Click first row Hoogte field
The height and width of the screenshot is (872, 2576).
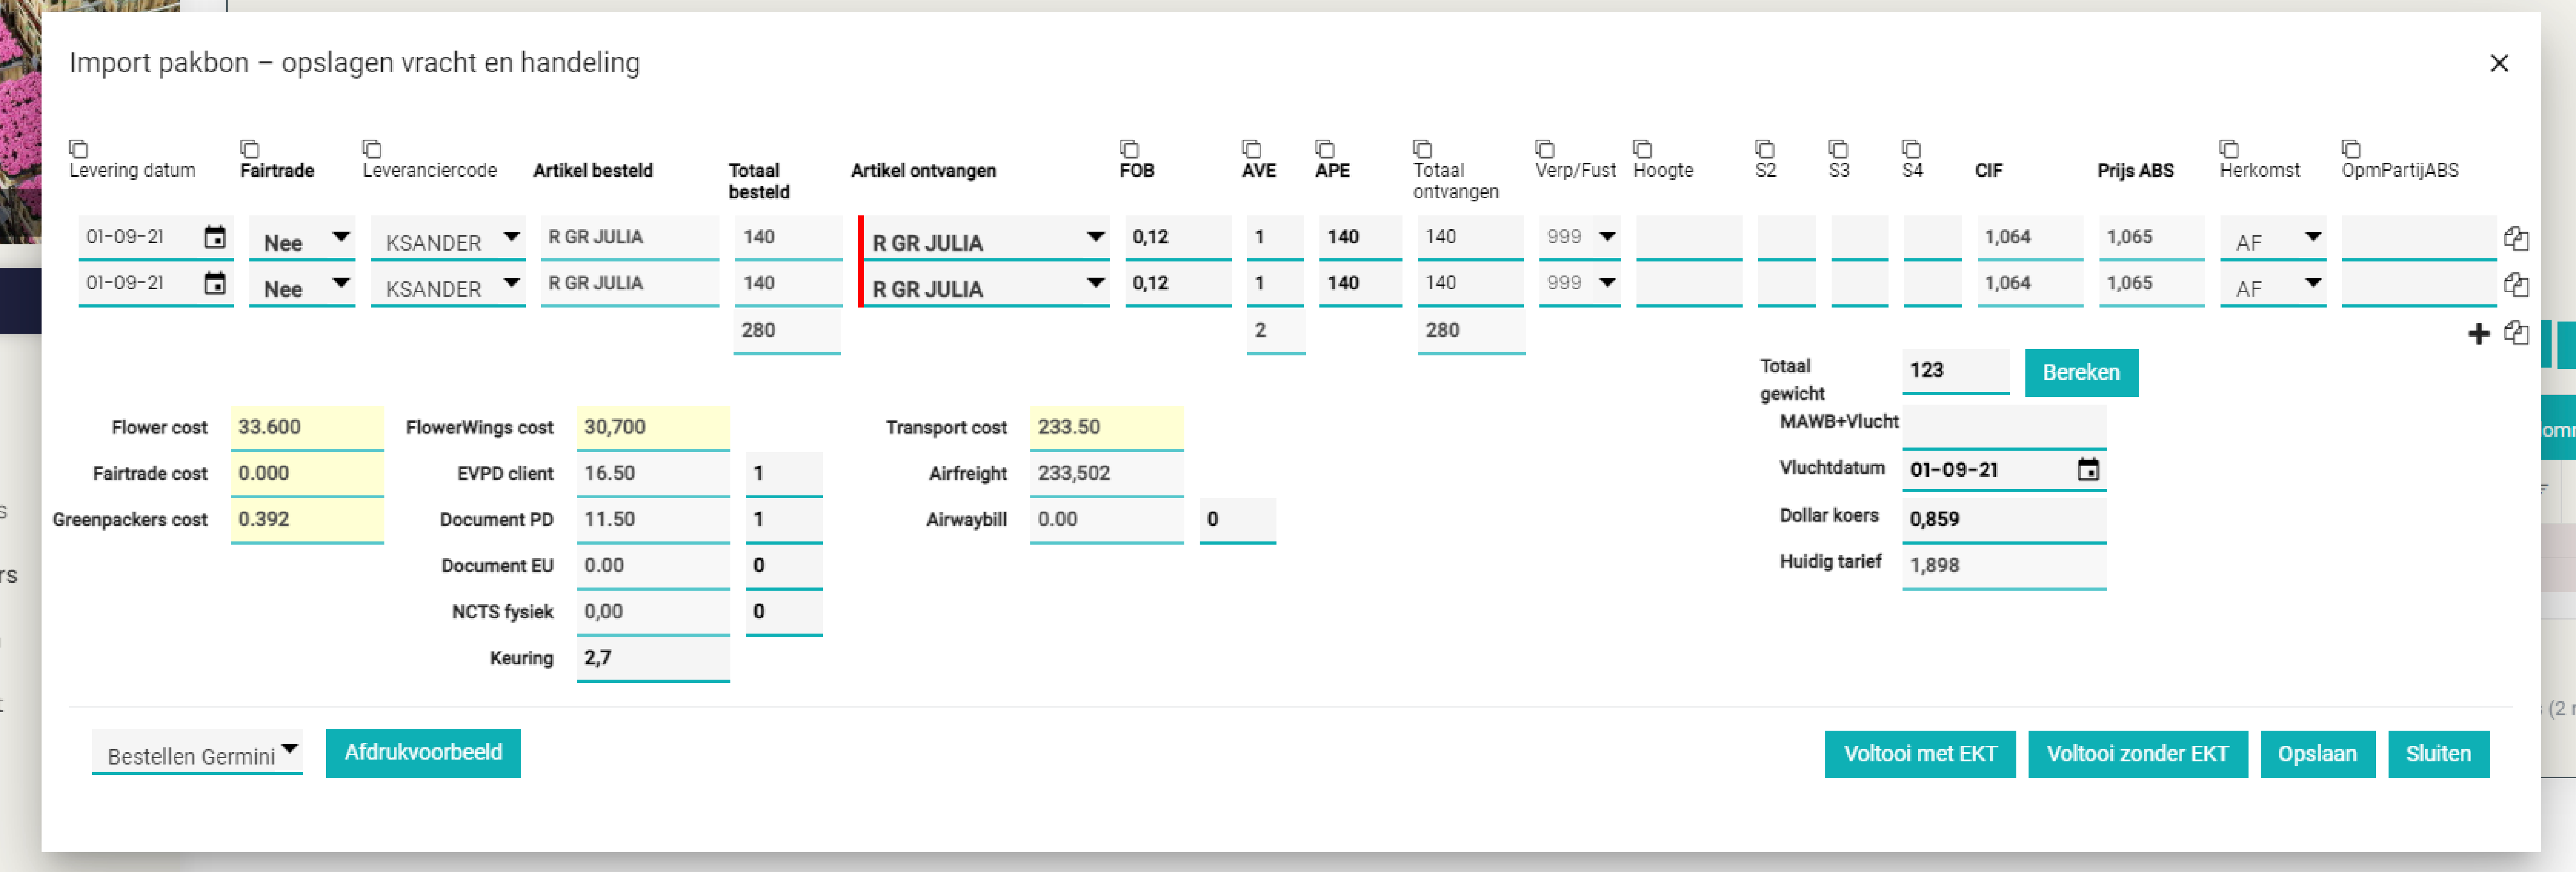[x=1689, y=238]
